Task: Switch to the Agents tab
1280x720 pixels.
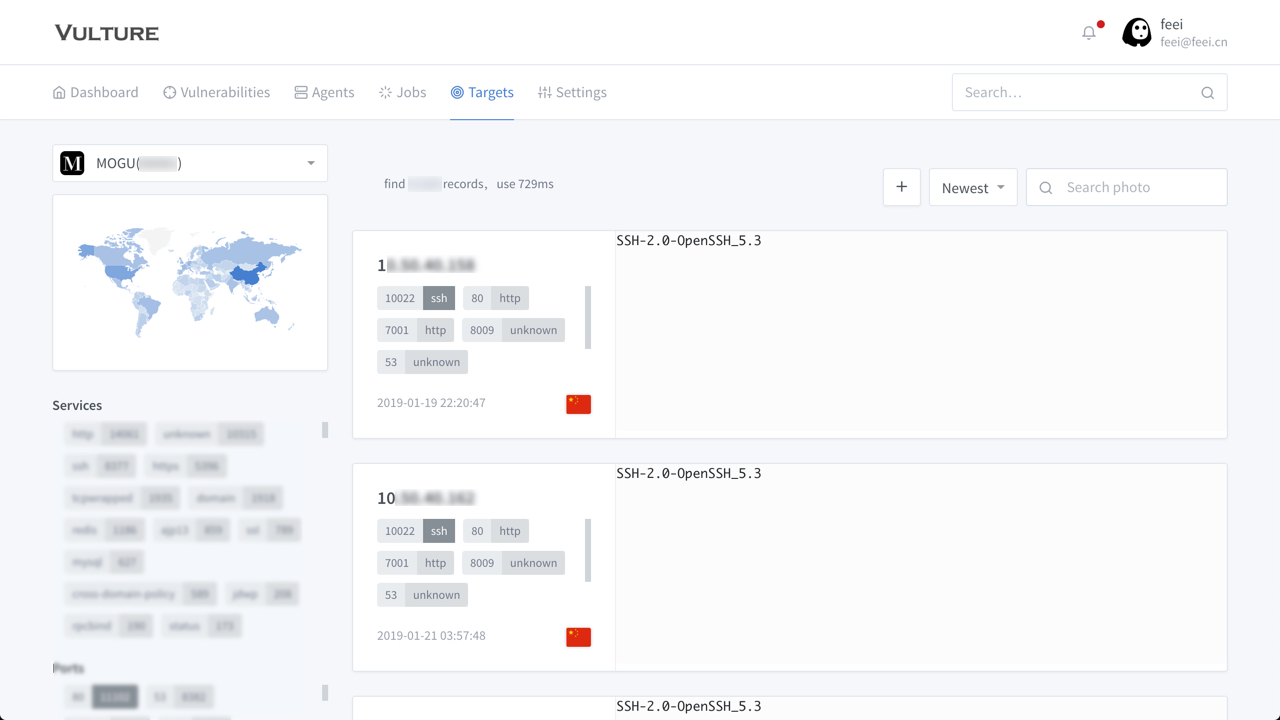Action: tap(324, 92)
